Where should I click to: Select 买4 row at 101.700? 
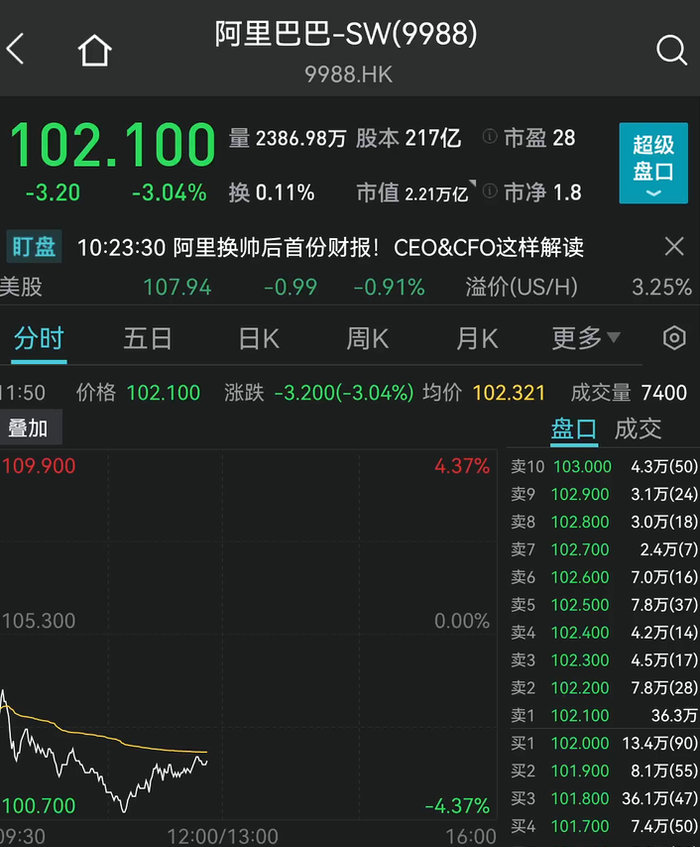(604, 826)
